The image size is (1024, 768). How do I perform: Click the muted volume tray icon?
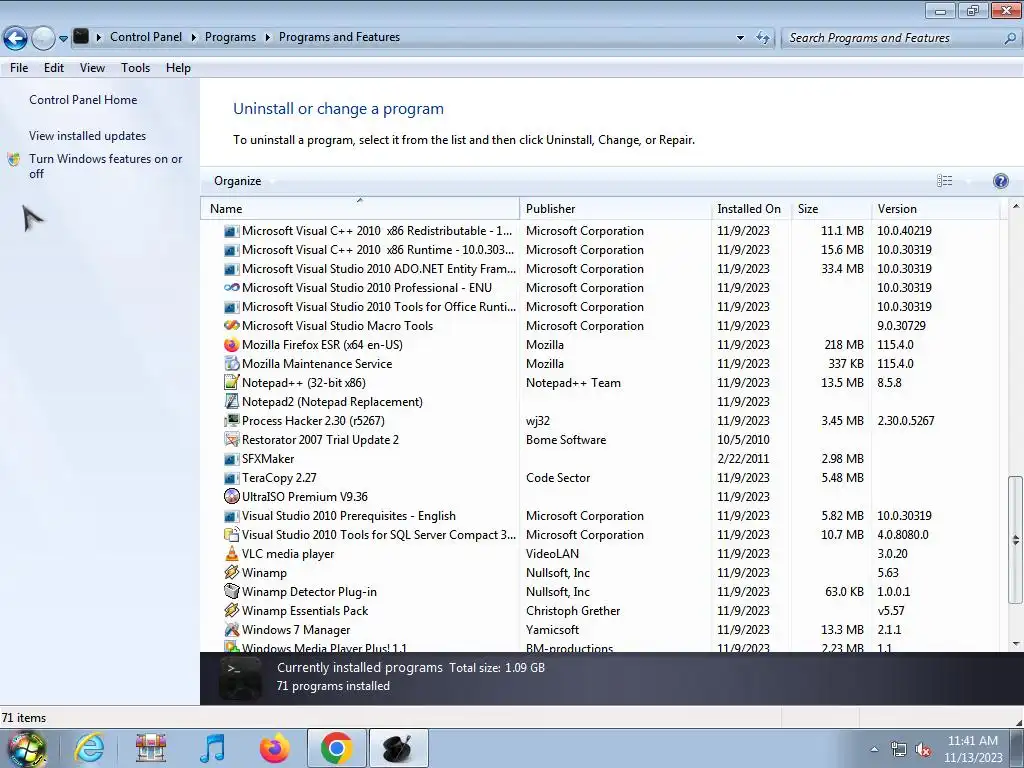pyautogui.click(x=923, y=750)
